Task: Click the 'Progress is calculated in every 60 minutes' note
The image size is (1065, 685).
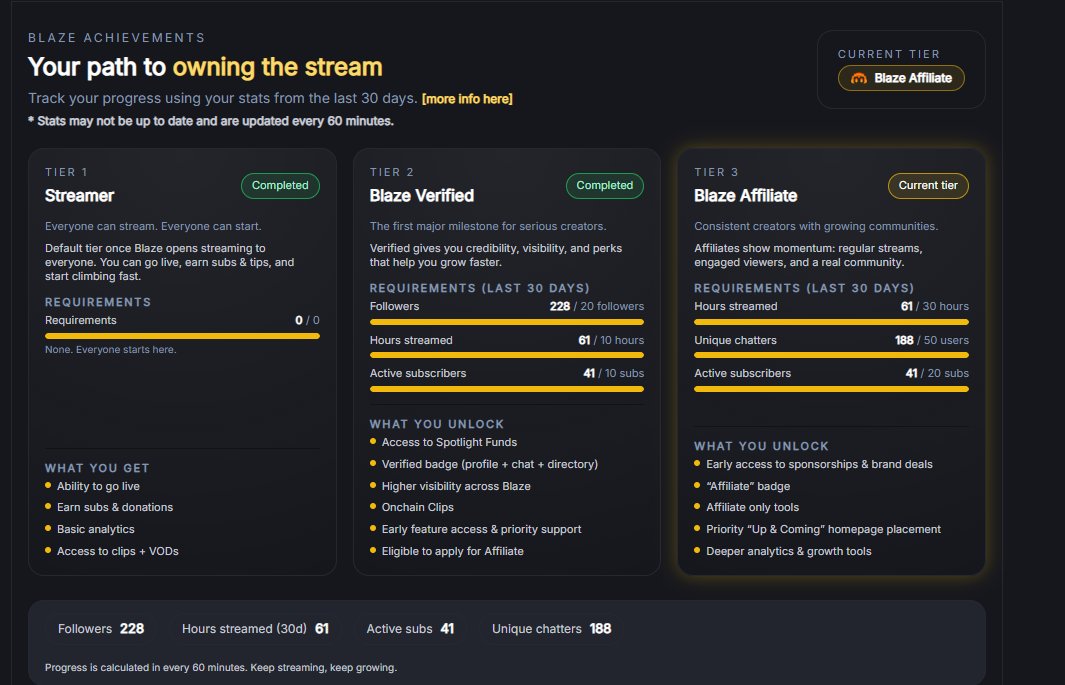Action: tap(221, 667)
